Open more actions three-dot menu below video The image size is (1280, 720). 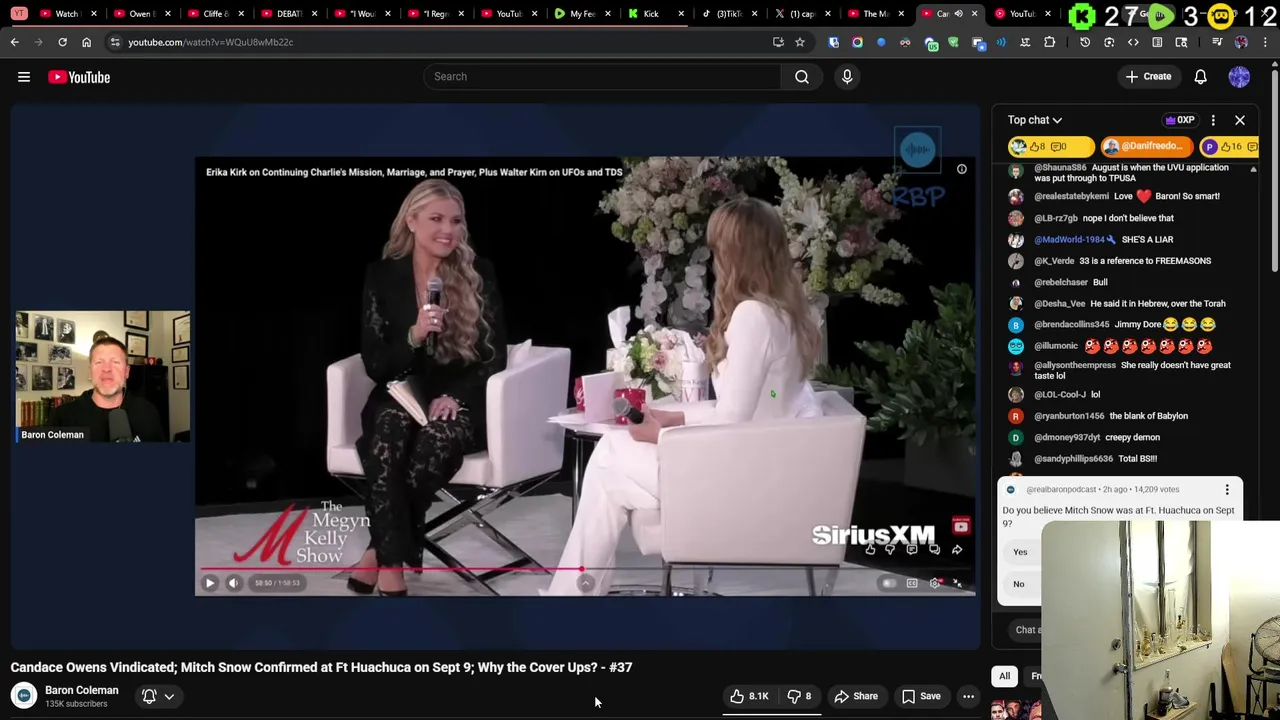968,696
